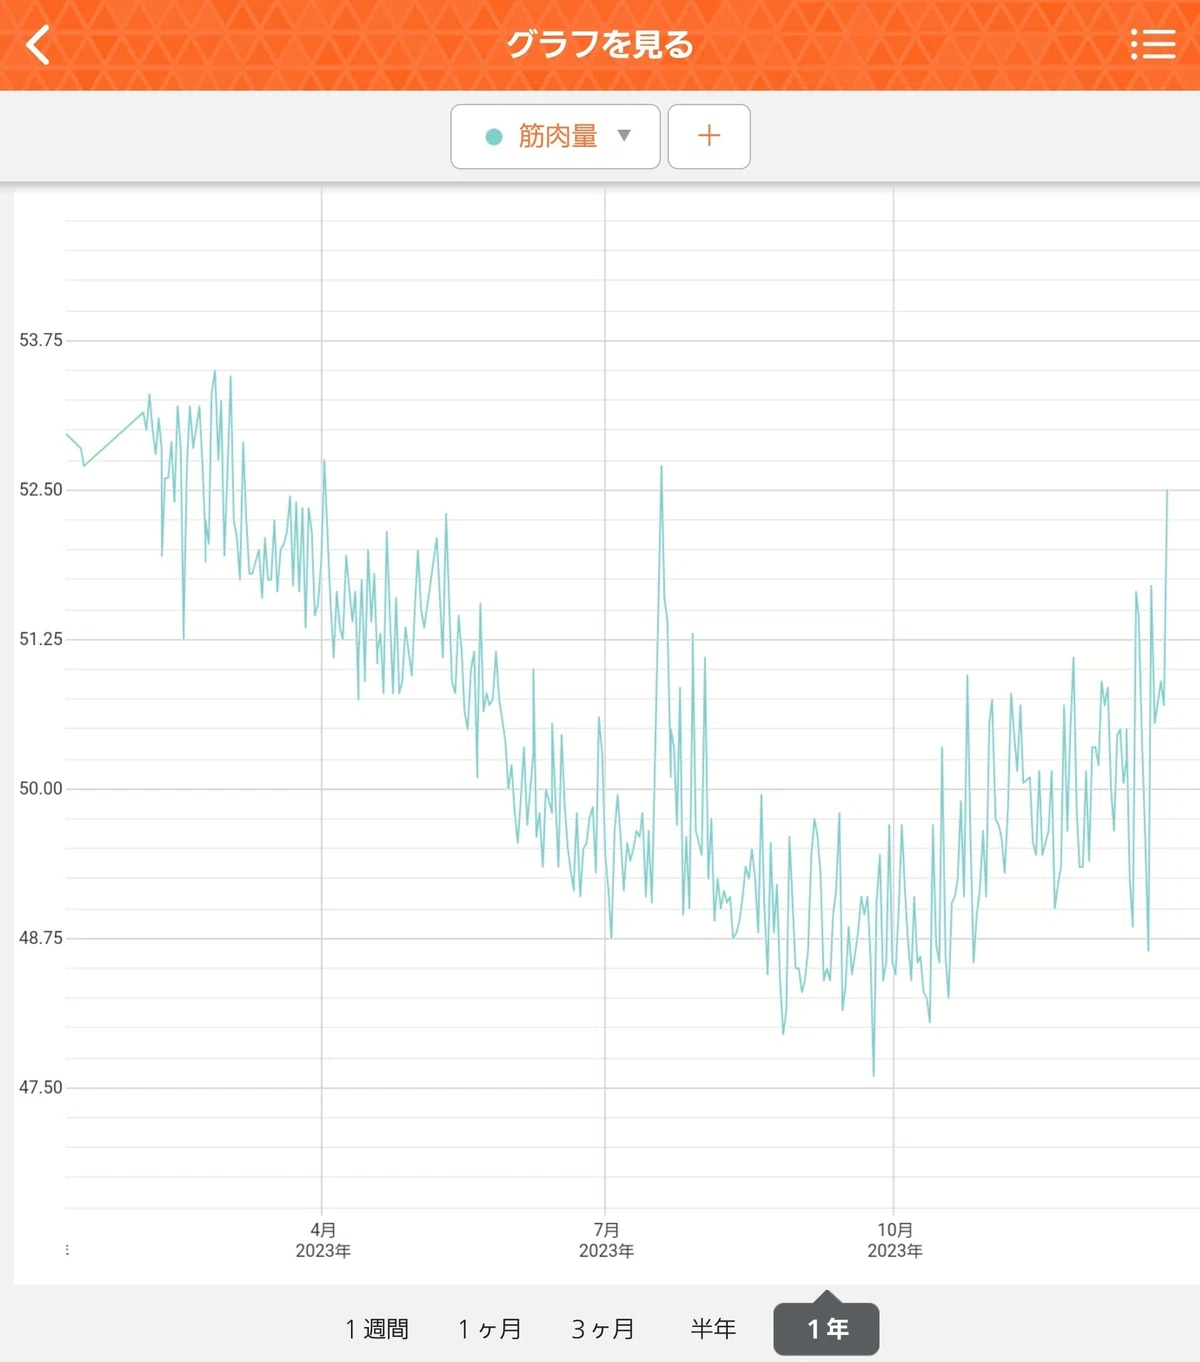1200x1362 pixels.
Task: Switch to the 1ヶ月 range tab
Action: pos(490,1329)
